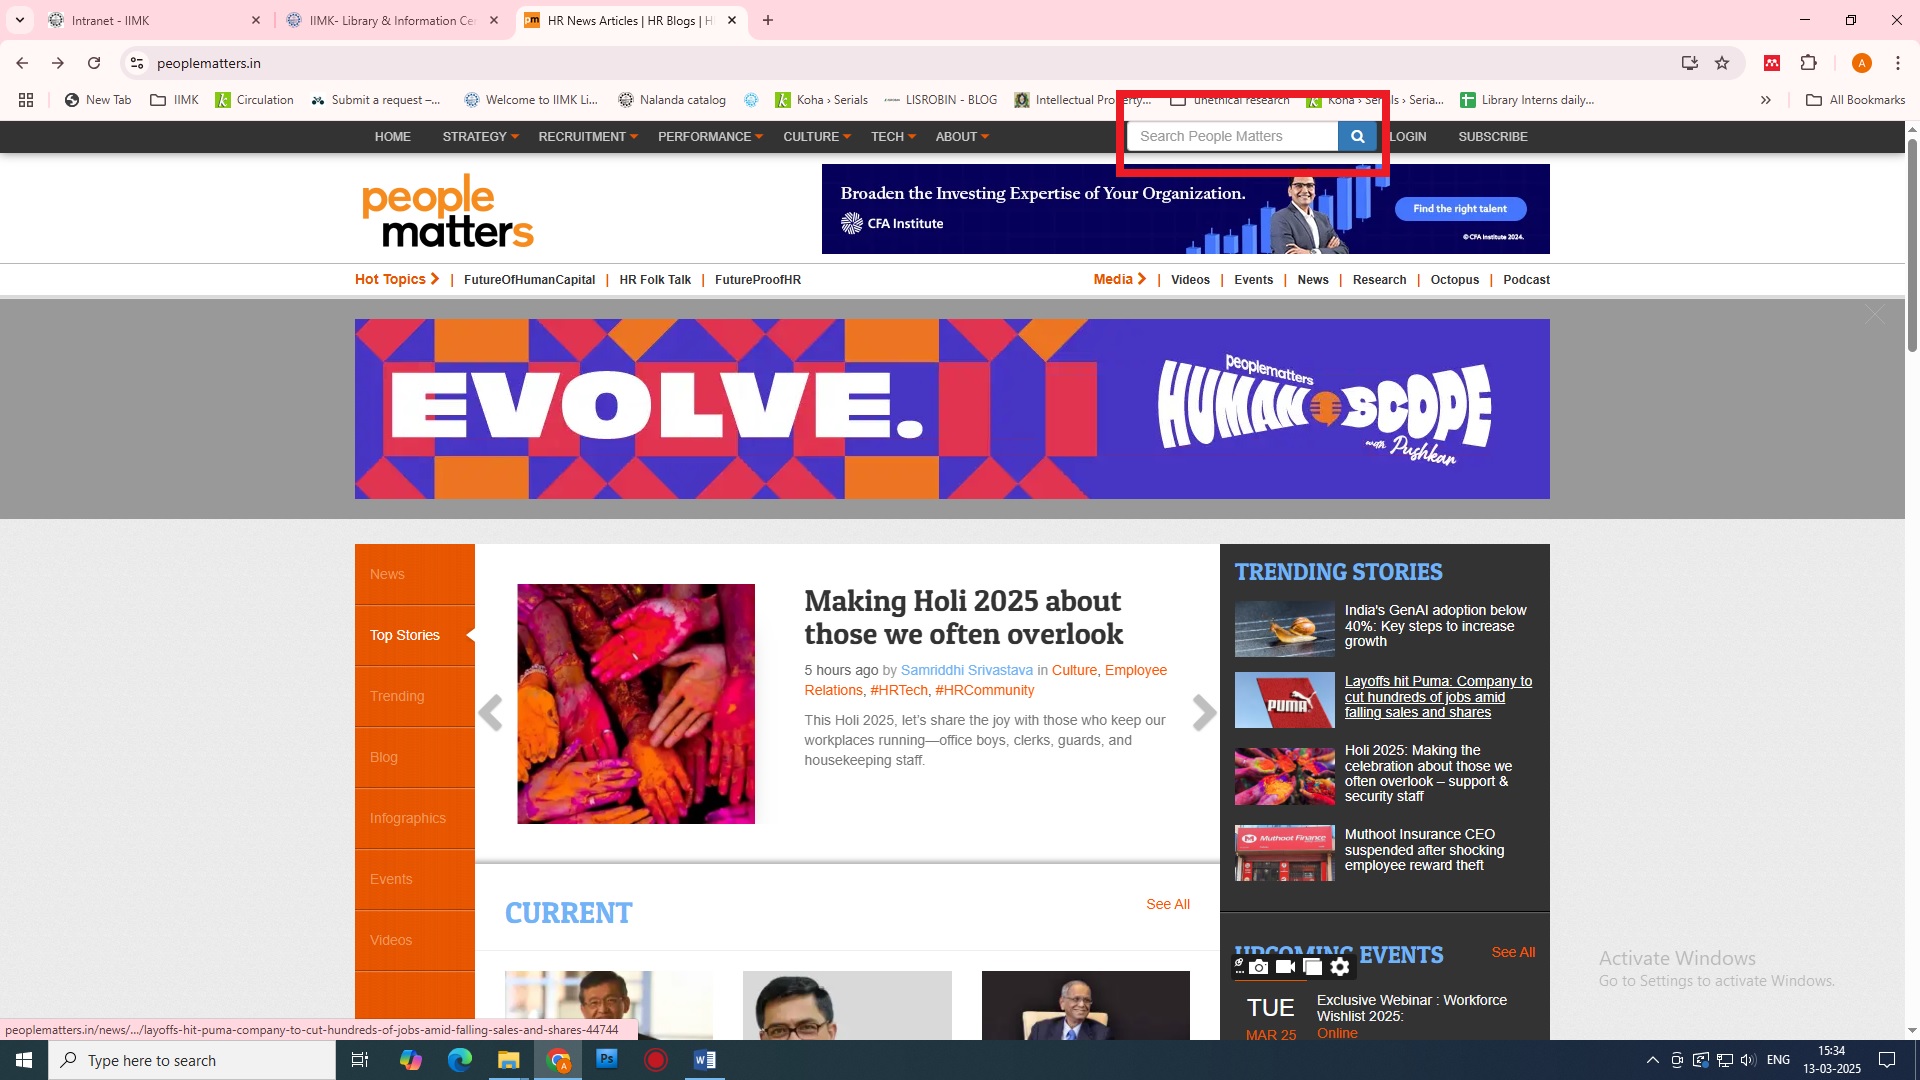
Task: Click the SUBSCRIBE link
Action: 1492,137
